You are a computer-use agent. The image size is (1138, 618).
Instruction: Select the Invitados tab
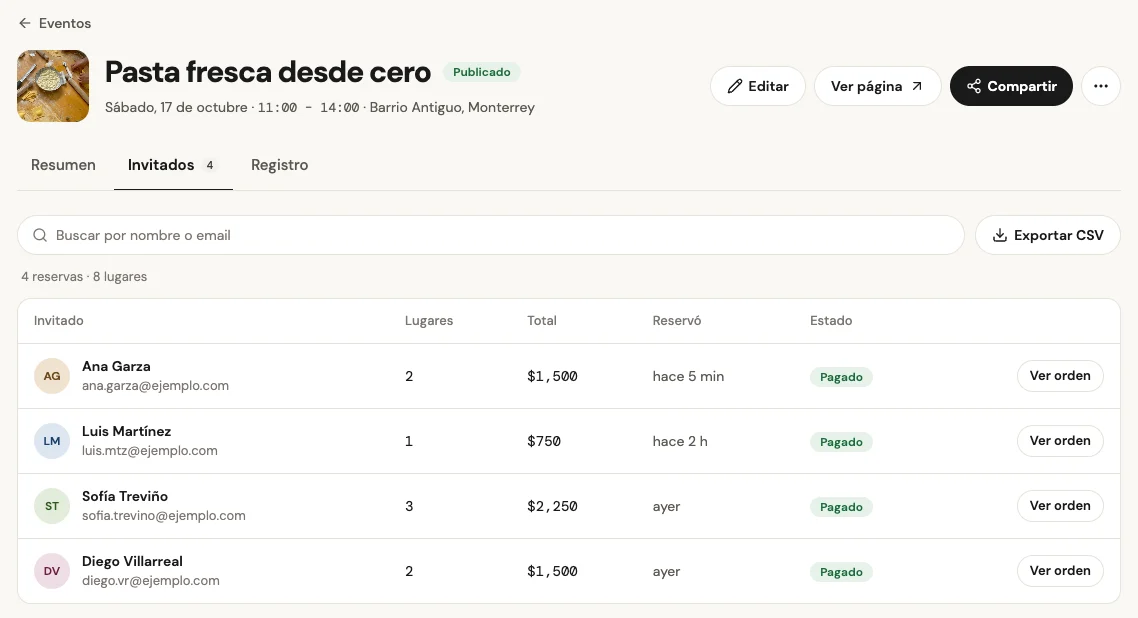tap(173, 165)
